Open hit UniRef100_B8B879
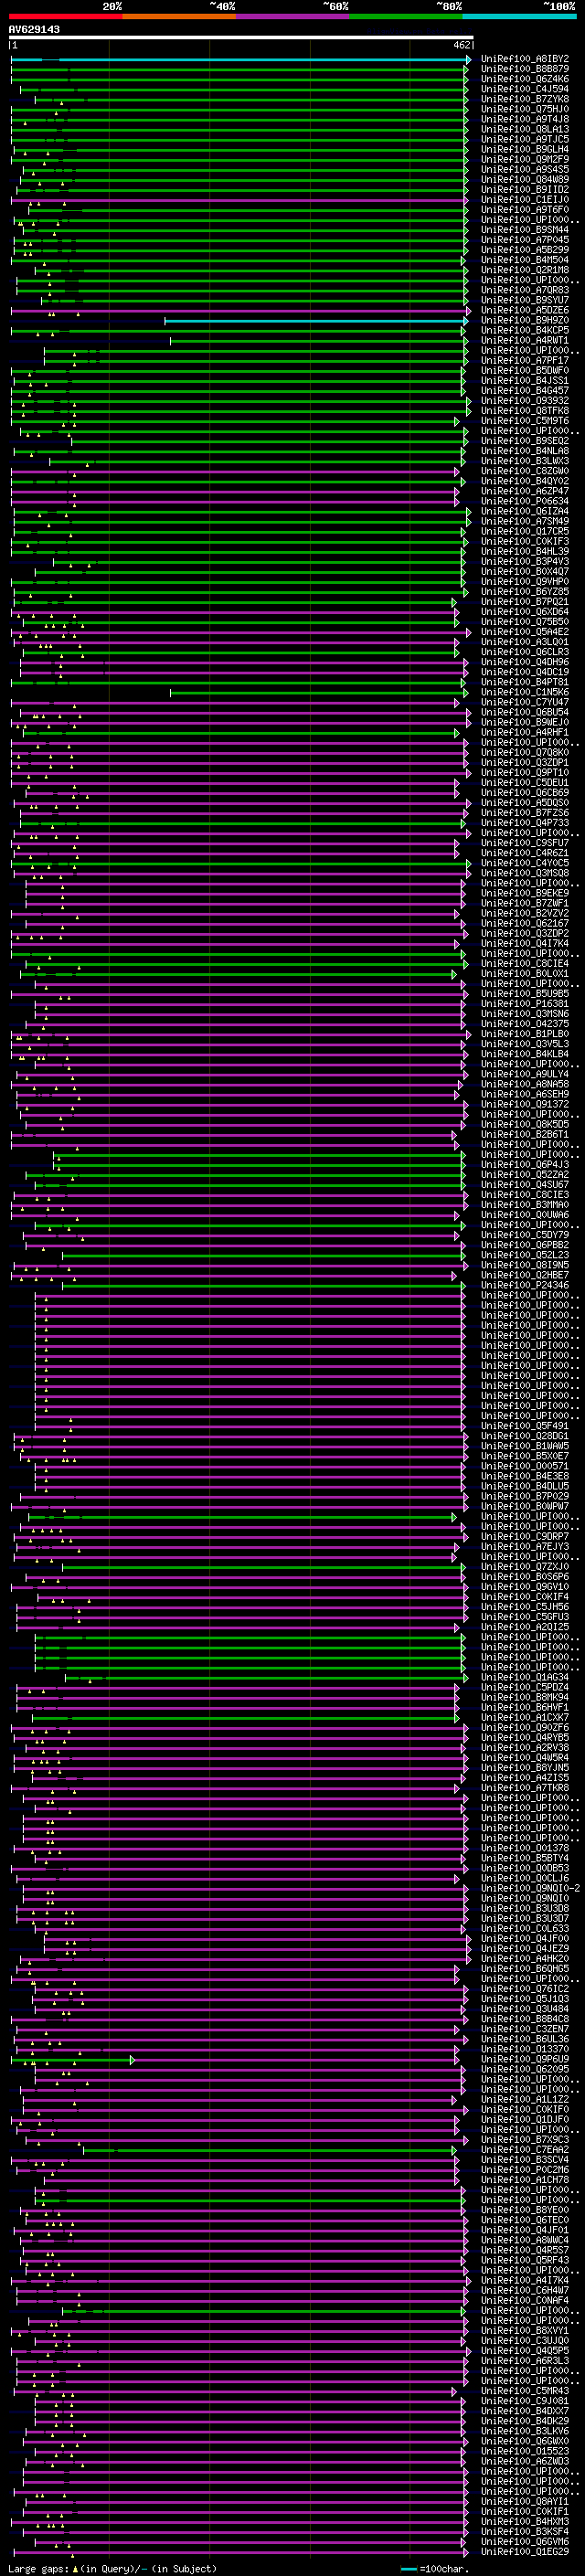 pos(525,69)
